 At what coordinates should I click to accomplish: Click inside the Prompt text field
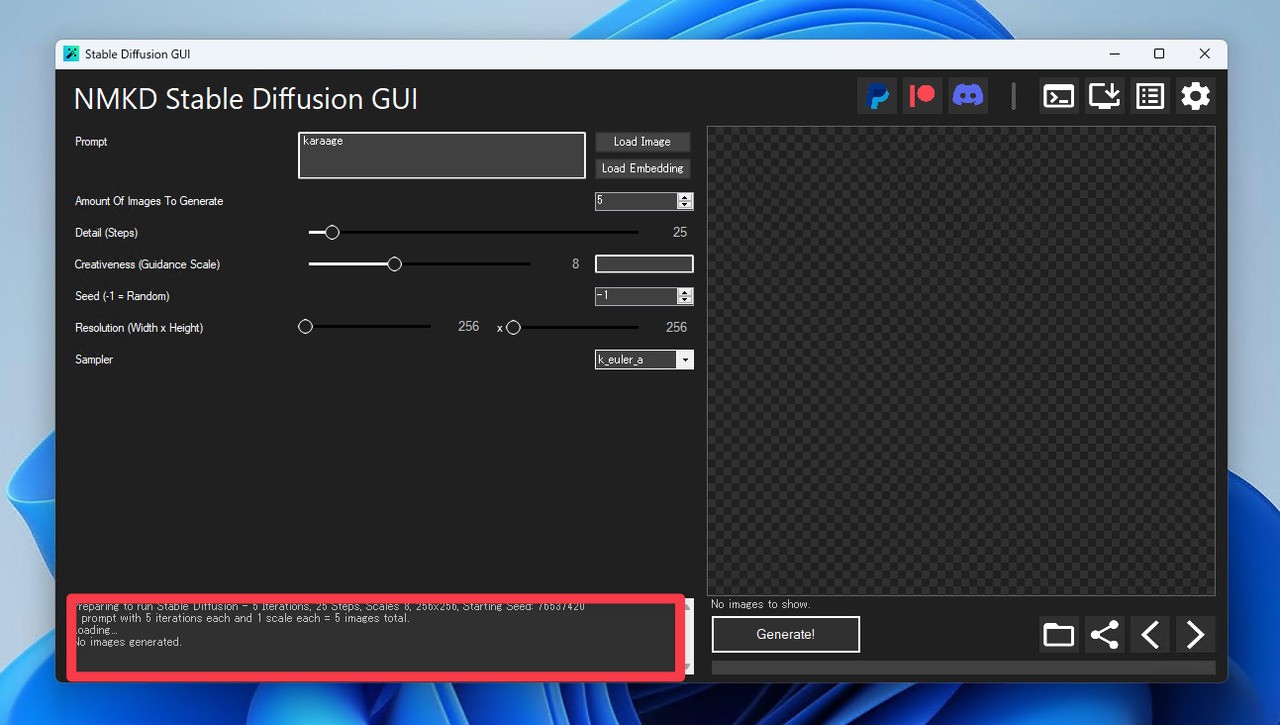(441, 155)
